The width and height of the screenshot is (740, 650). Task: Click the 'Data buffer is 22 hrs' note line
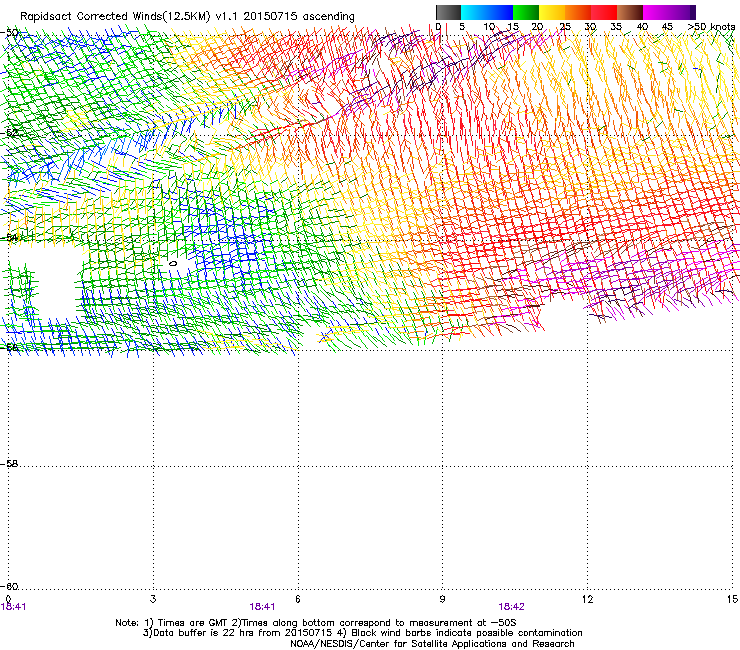pos(362,633)
